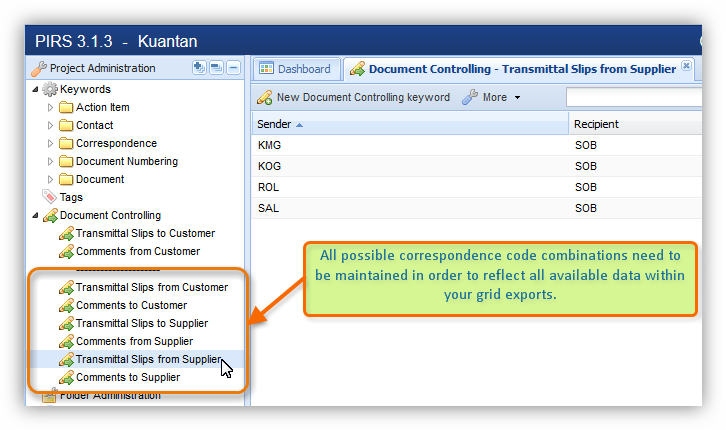Click the Project Administration wrench icon
Screen dimensions: 726x430
[x=39, y=69]
